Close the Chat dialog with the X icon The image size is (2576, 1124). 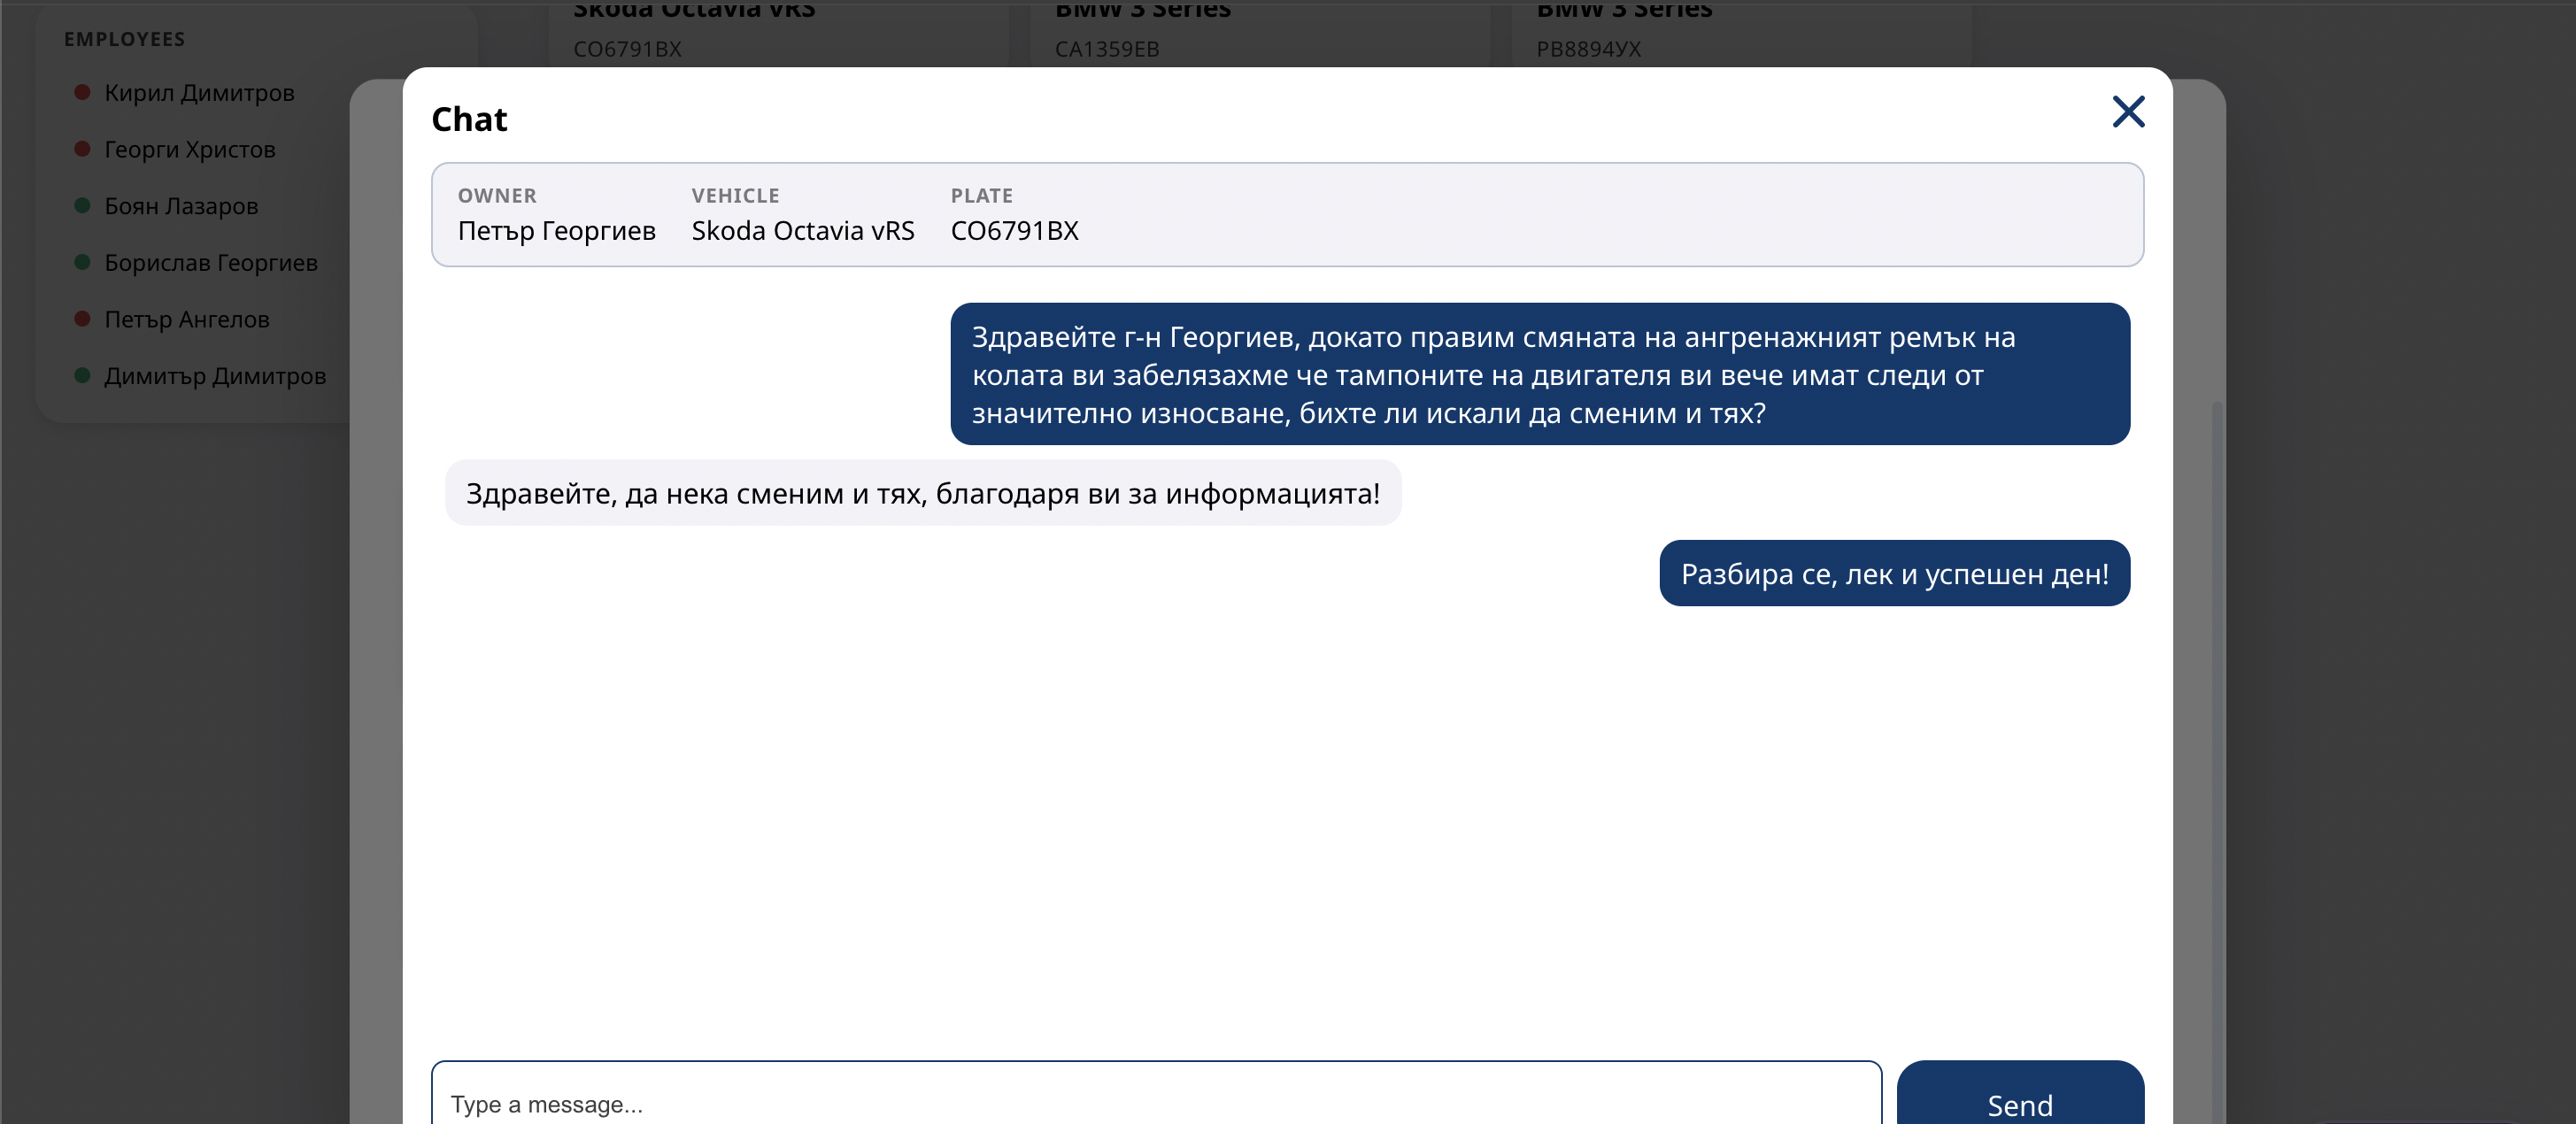(2128, 112)
